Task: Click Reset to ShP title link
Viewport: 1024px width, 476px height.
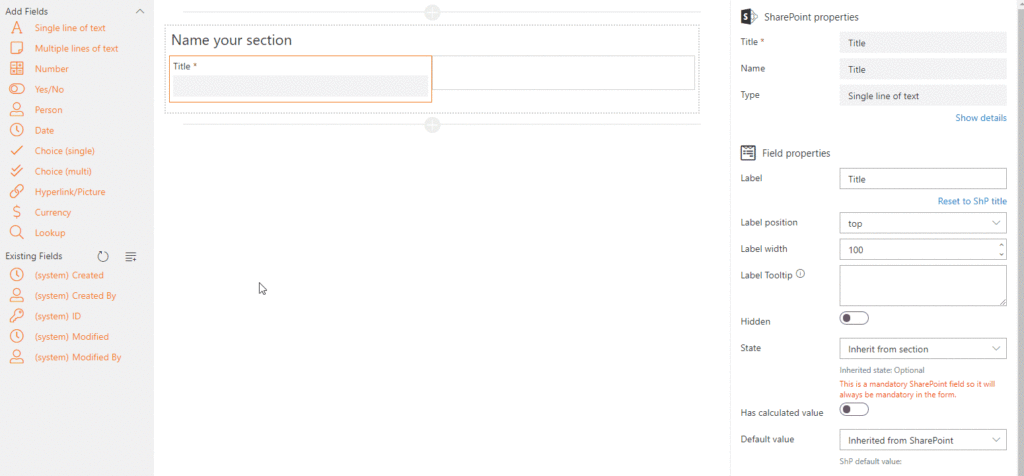Action: (x=971, y=201)
